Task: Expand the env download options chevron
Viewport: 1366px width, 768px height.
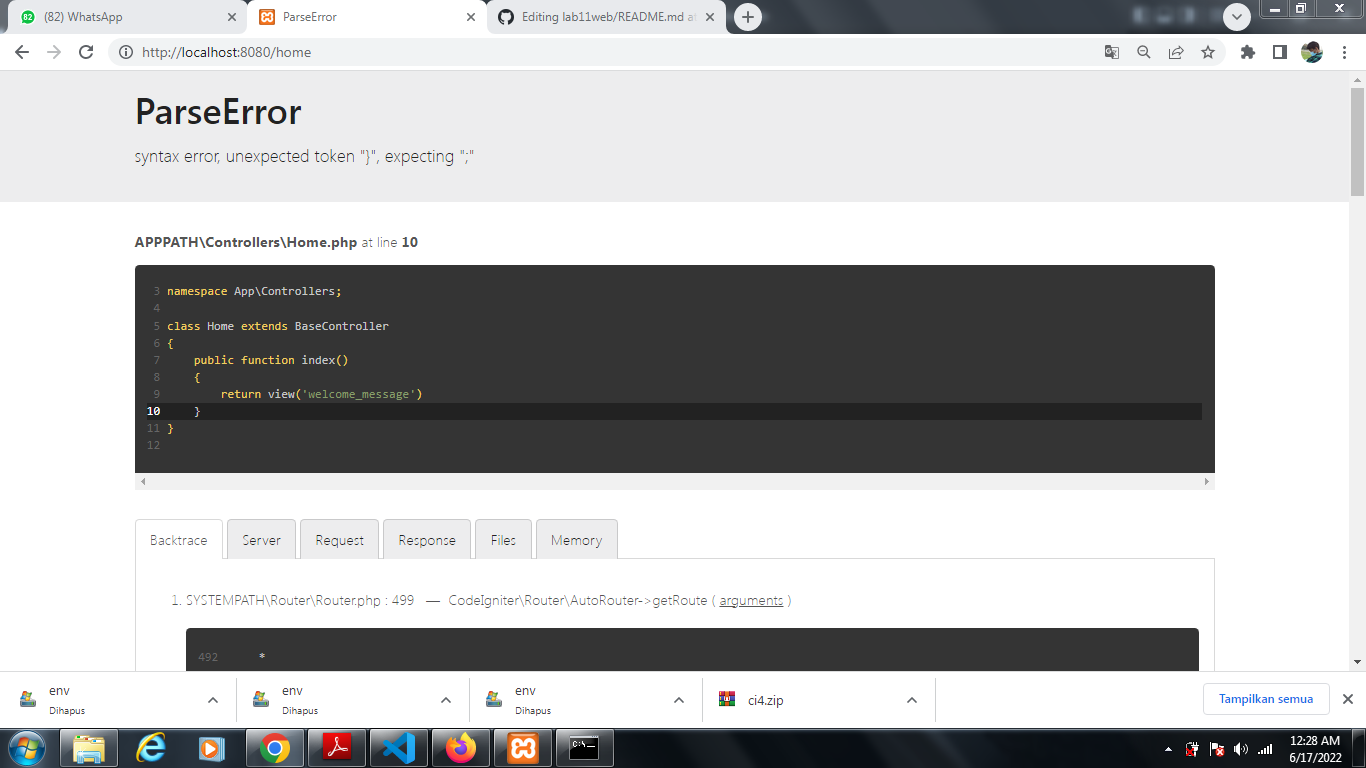Action: tap(212, 700)
